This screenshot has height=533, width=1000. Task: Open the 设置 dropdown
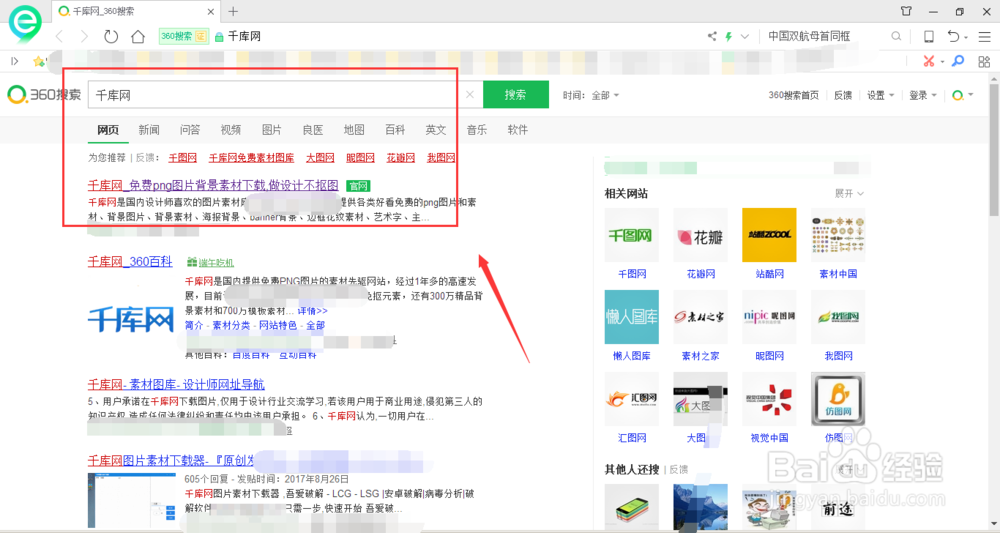click(x=880, y=95)
